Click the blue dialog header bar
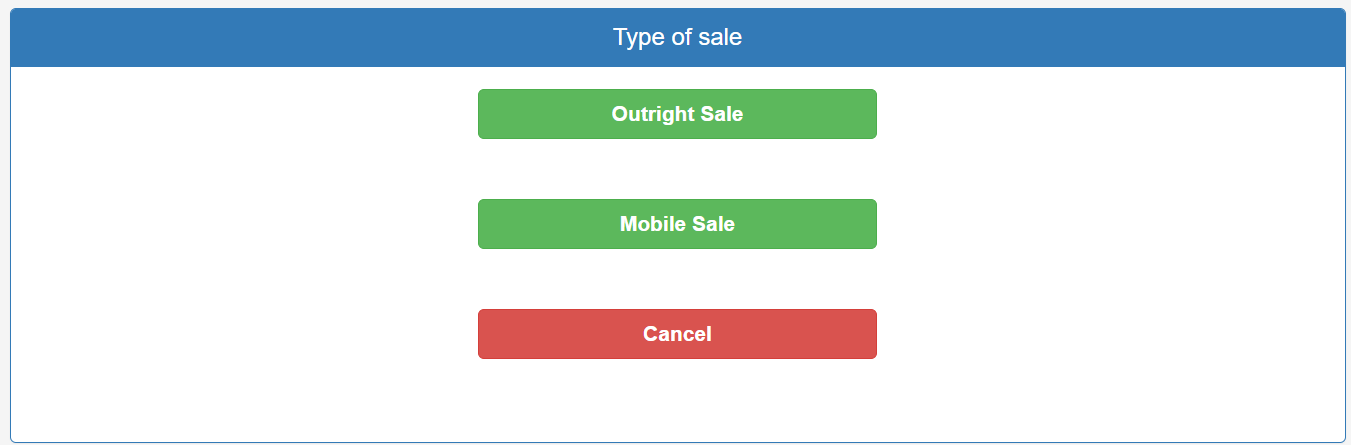Screen dimensions: 1351x445 pos(300,38)
